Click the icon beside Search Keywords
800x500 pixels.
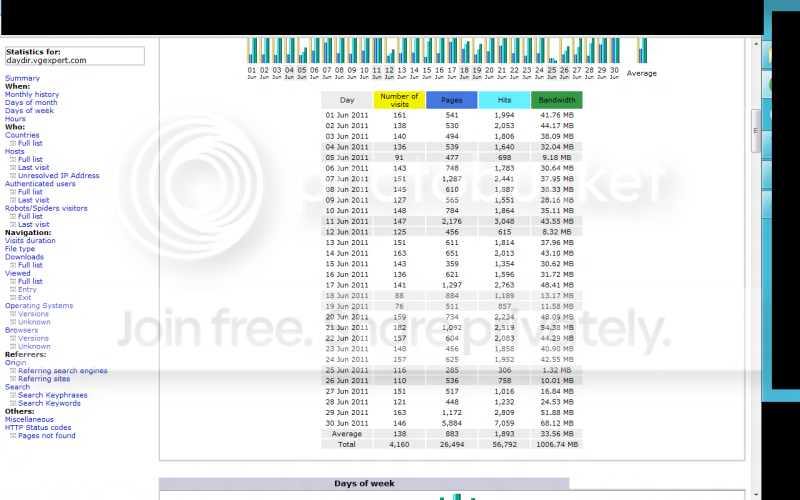[13, 404]
